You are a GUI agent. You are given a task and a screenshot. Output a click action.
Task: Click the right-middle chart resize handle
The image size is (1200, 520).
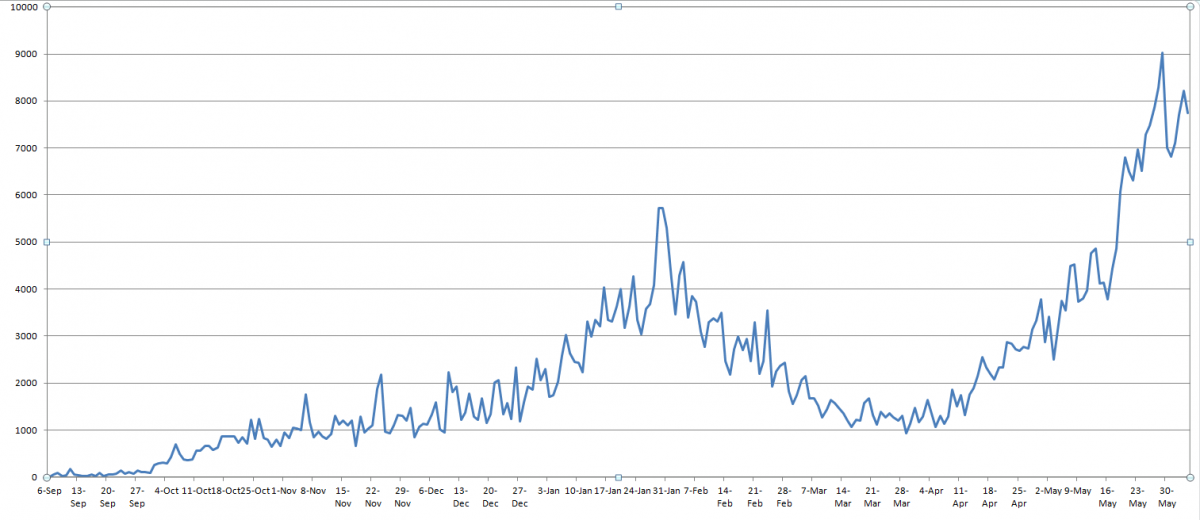pyautogui.click(x=1189, y=242)
